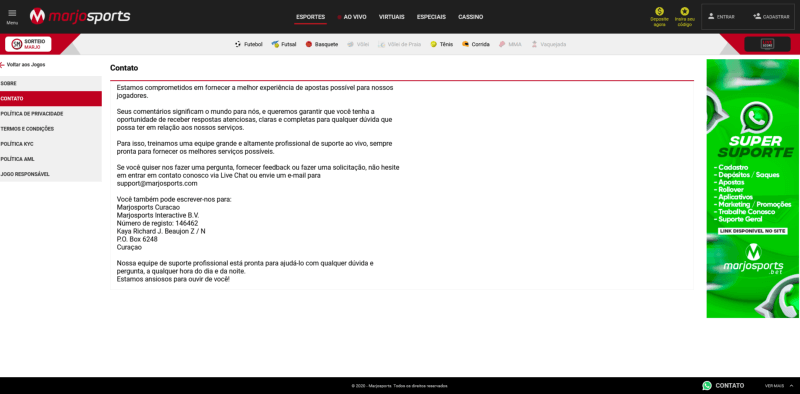Click the Super Suporte WhatsApp banner

tap(753, 189)
